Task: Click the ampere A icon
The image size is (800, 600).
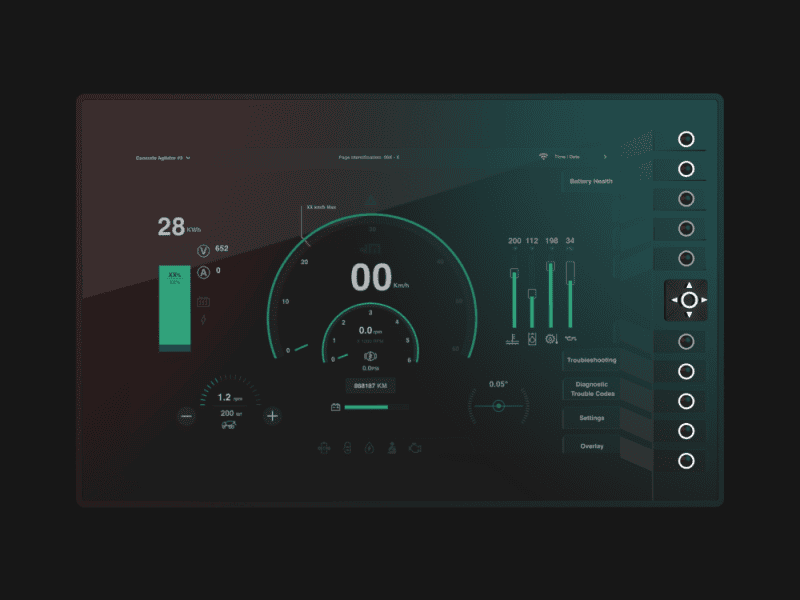Action: tap(204, 272)
